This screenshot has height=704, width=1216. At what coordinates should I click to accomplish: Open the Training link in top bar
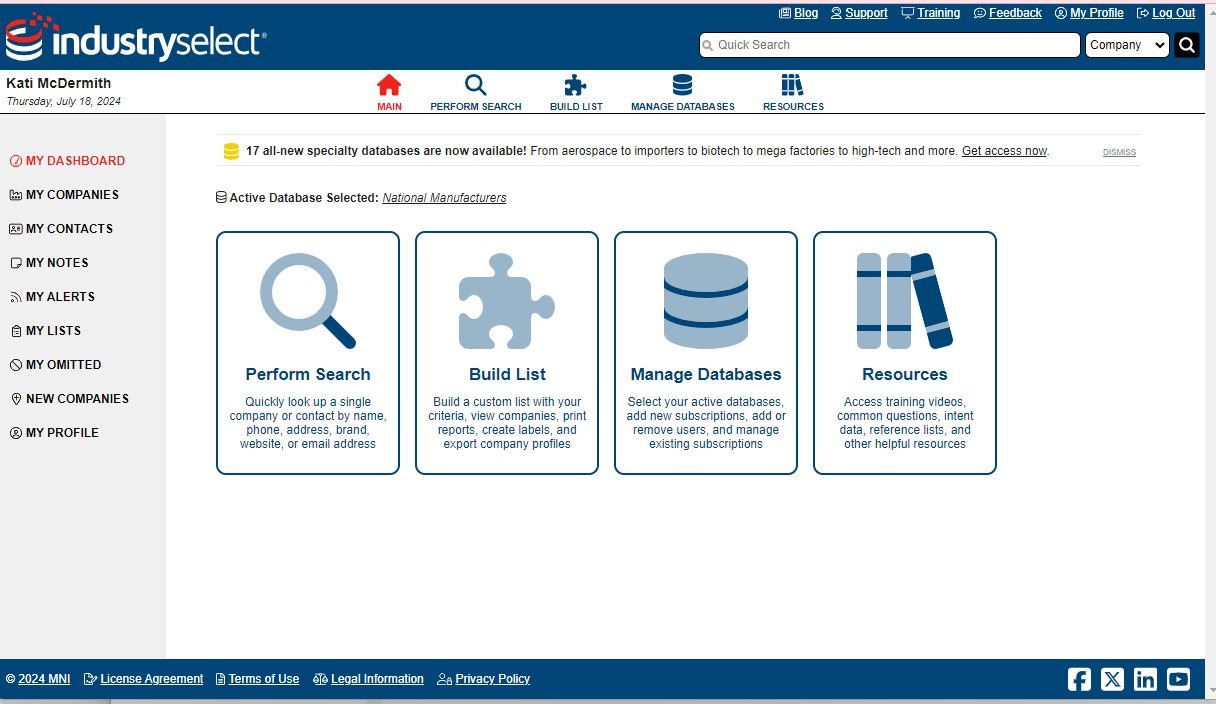pyautogui.click(x=930, y=13)
